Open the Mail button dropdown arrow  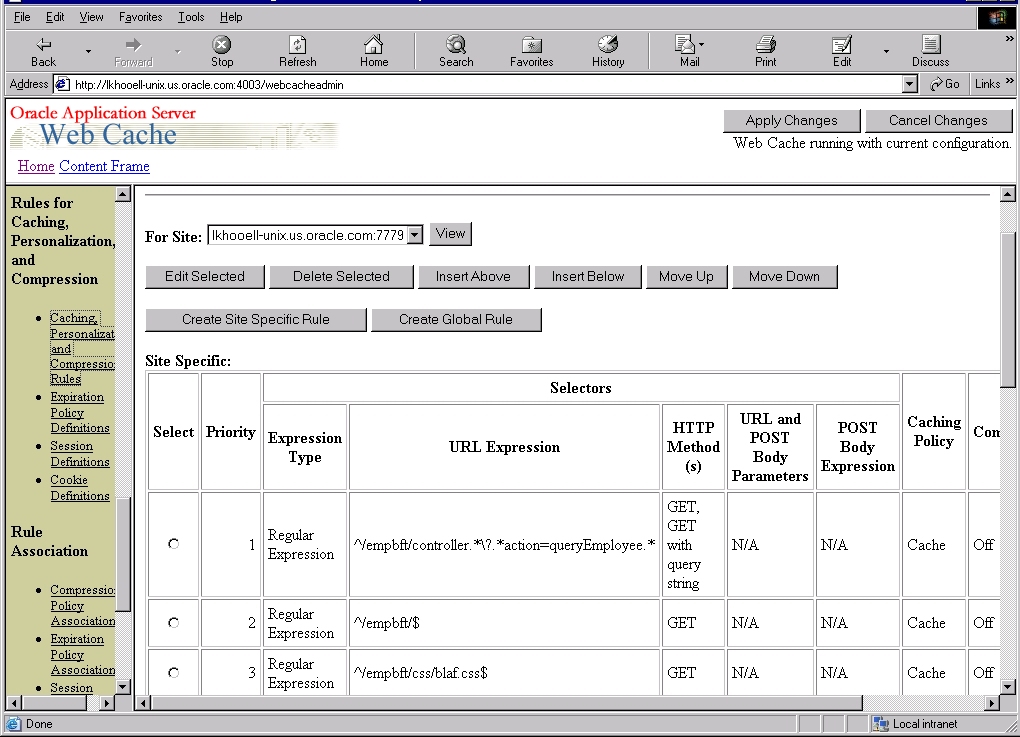pos(701,45)
